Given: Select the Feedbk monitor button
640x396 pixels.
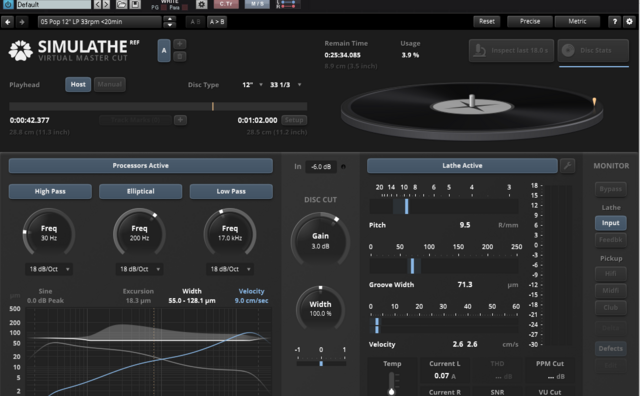Looking at the screenshot, I should tap(611, 240).
